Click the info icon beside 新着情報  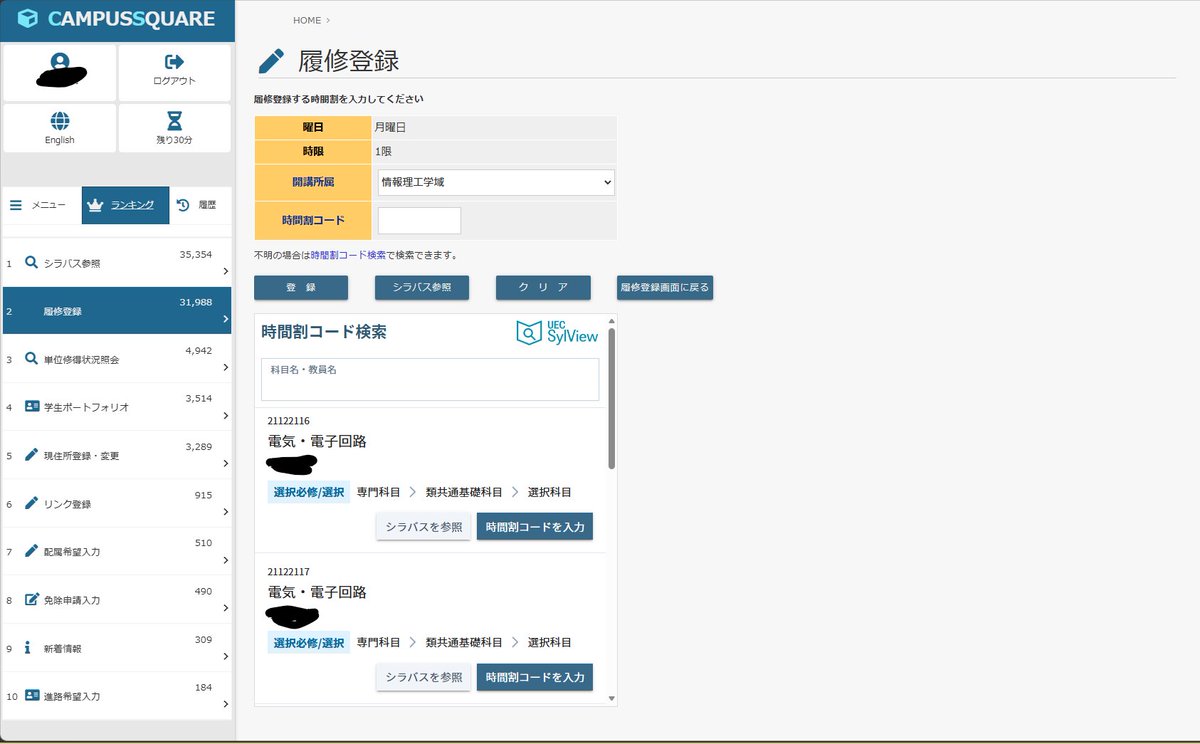28,647
